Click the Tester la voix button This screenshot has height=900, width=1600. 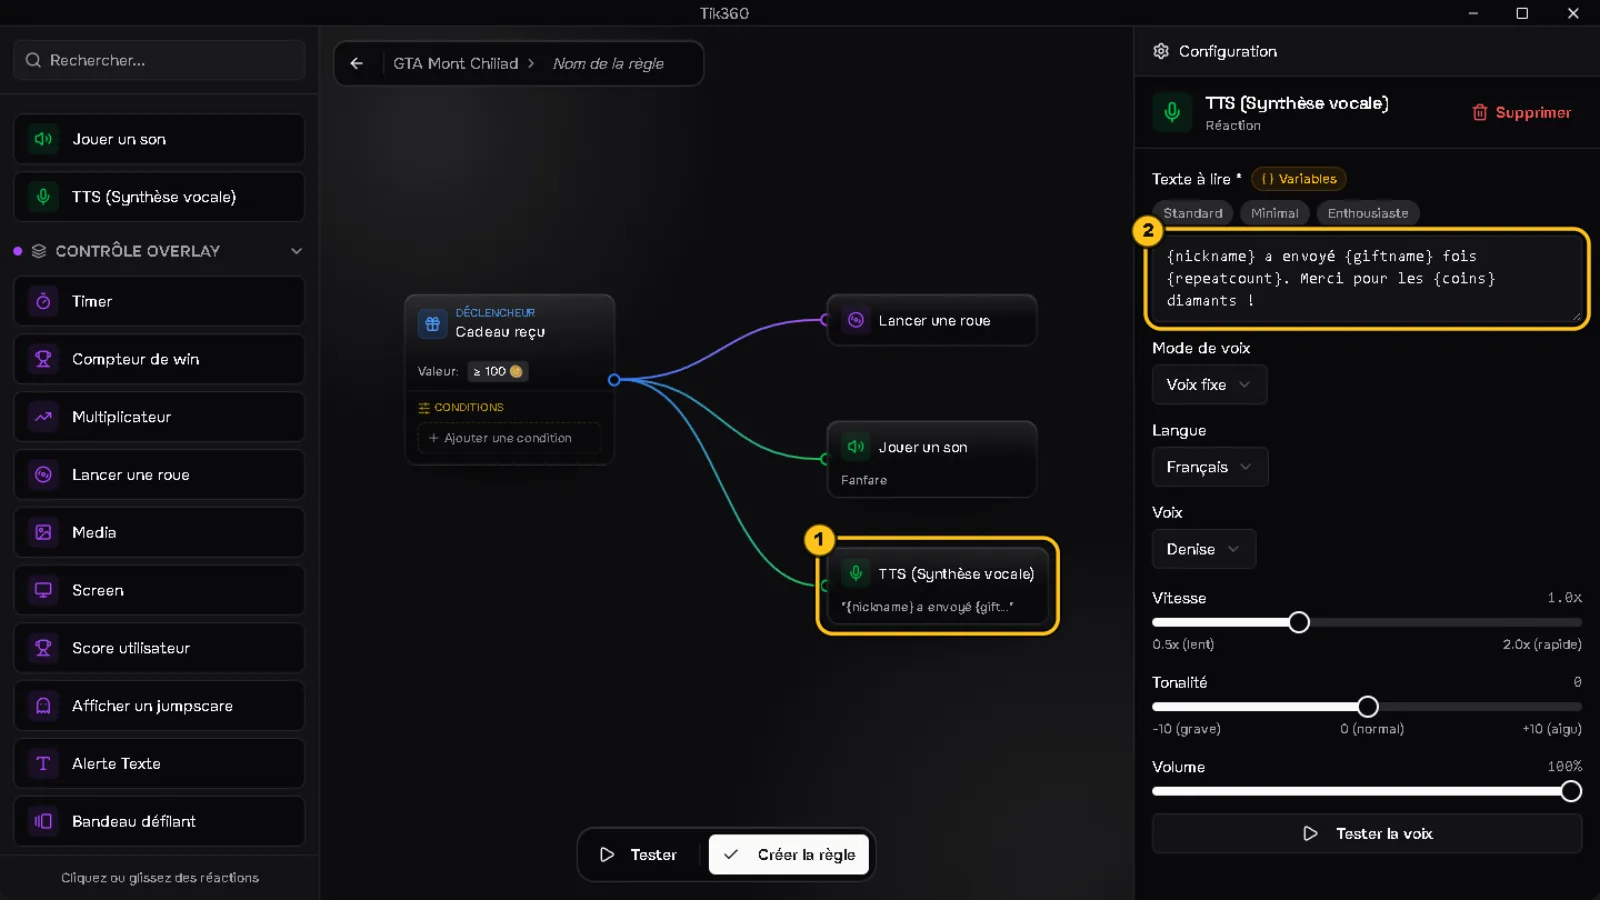coord(1367,834)
